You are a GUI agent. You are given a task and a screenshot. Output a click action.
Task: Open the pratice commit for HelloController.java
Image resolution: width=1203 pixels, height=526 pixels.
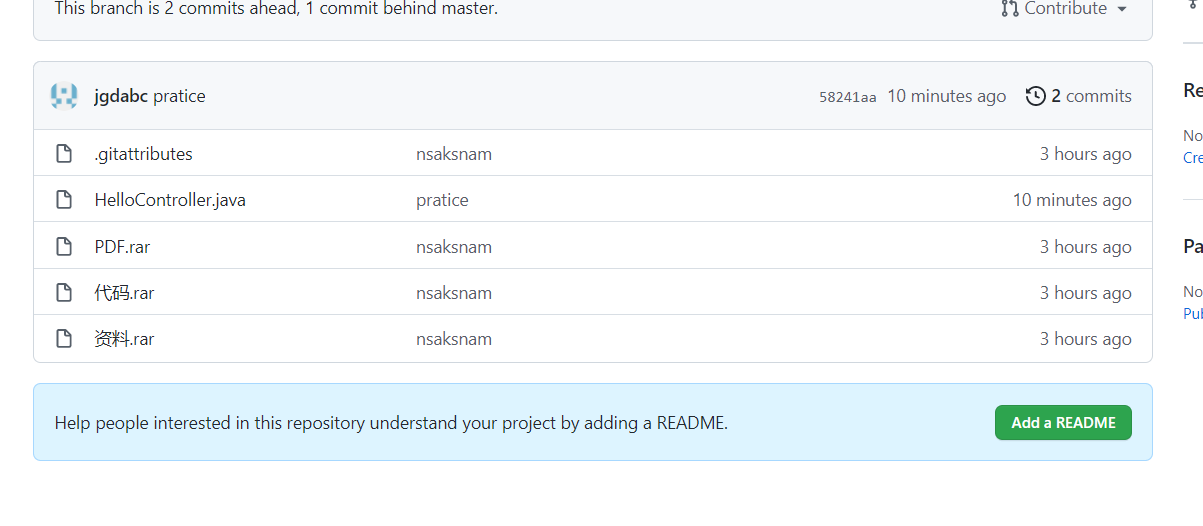click(442, 200)
